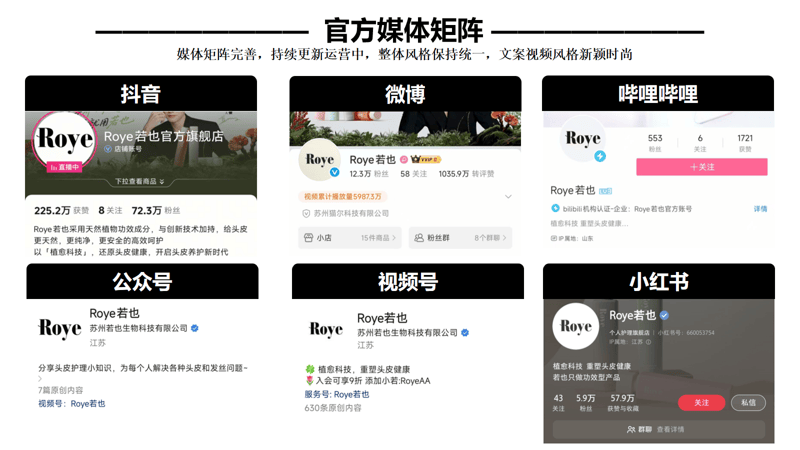Image resolution: width=800 pixels, height=450 pixels.
Task: Click the WeChat official account Roye logo
Action: click(x=59, y=328)
